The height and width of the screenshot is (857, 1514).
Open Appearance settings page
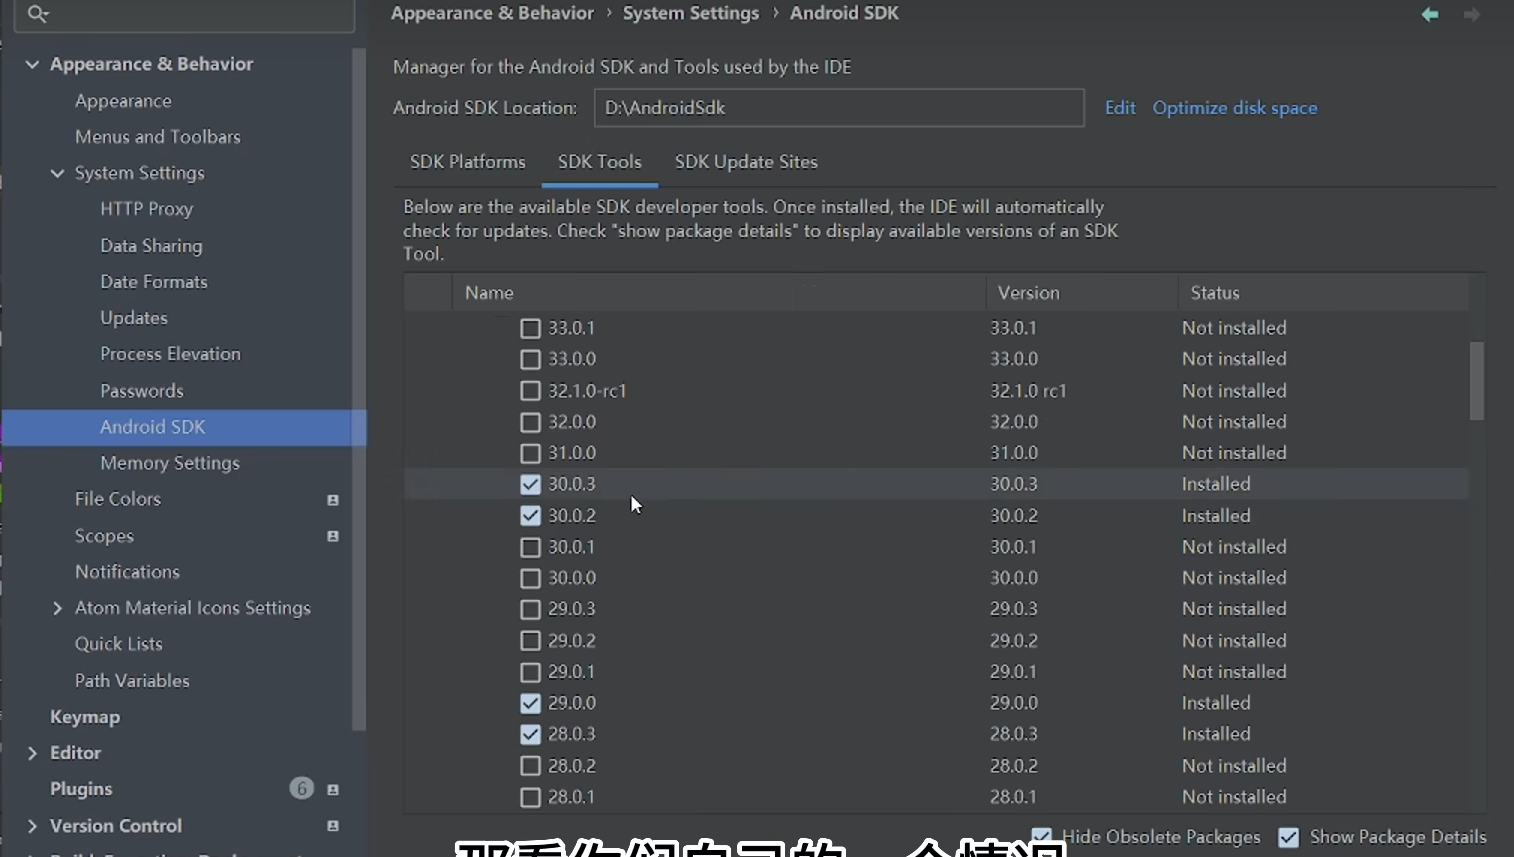click(x=123, y=101)
